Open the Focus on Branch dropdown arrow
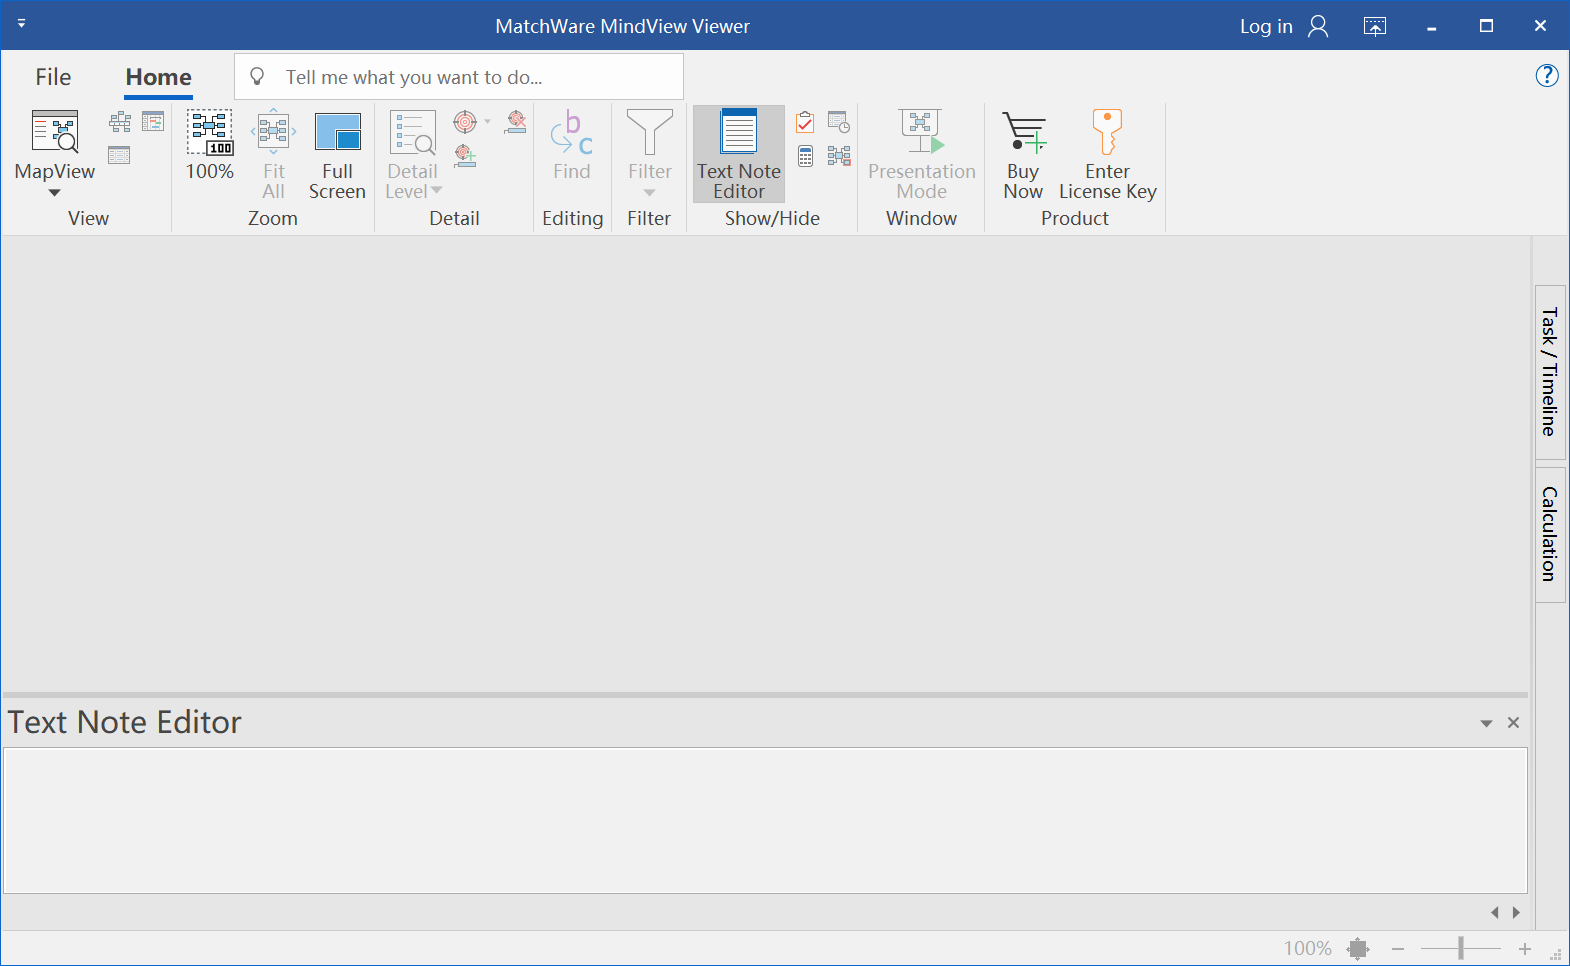The image size is (1570, 966). coord(487,122)
